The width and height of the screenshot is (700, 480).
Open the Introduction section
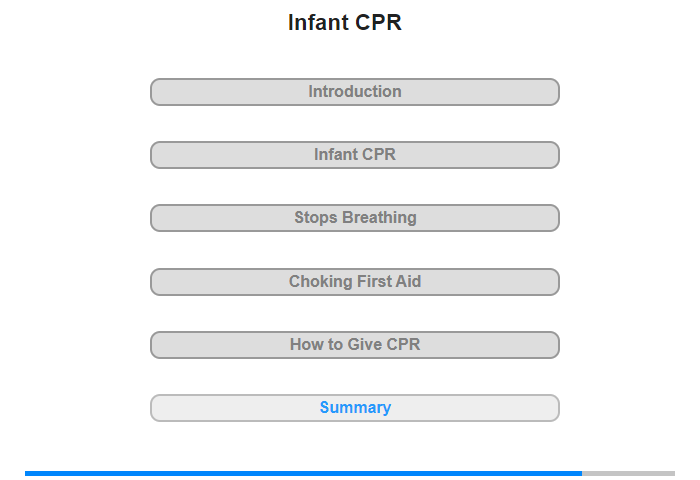click(355, 92)
